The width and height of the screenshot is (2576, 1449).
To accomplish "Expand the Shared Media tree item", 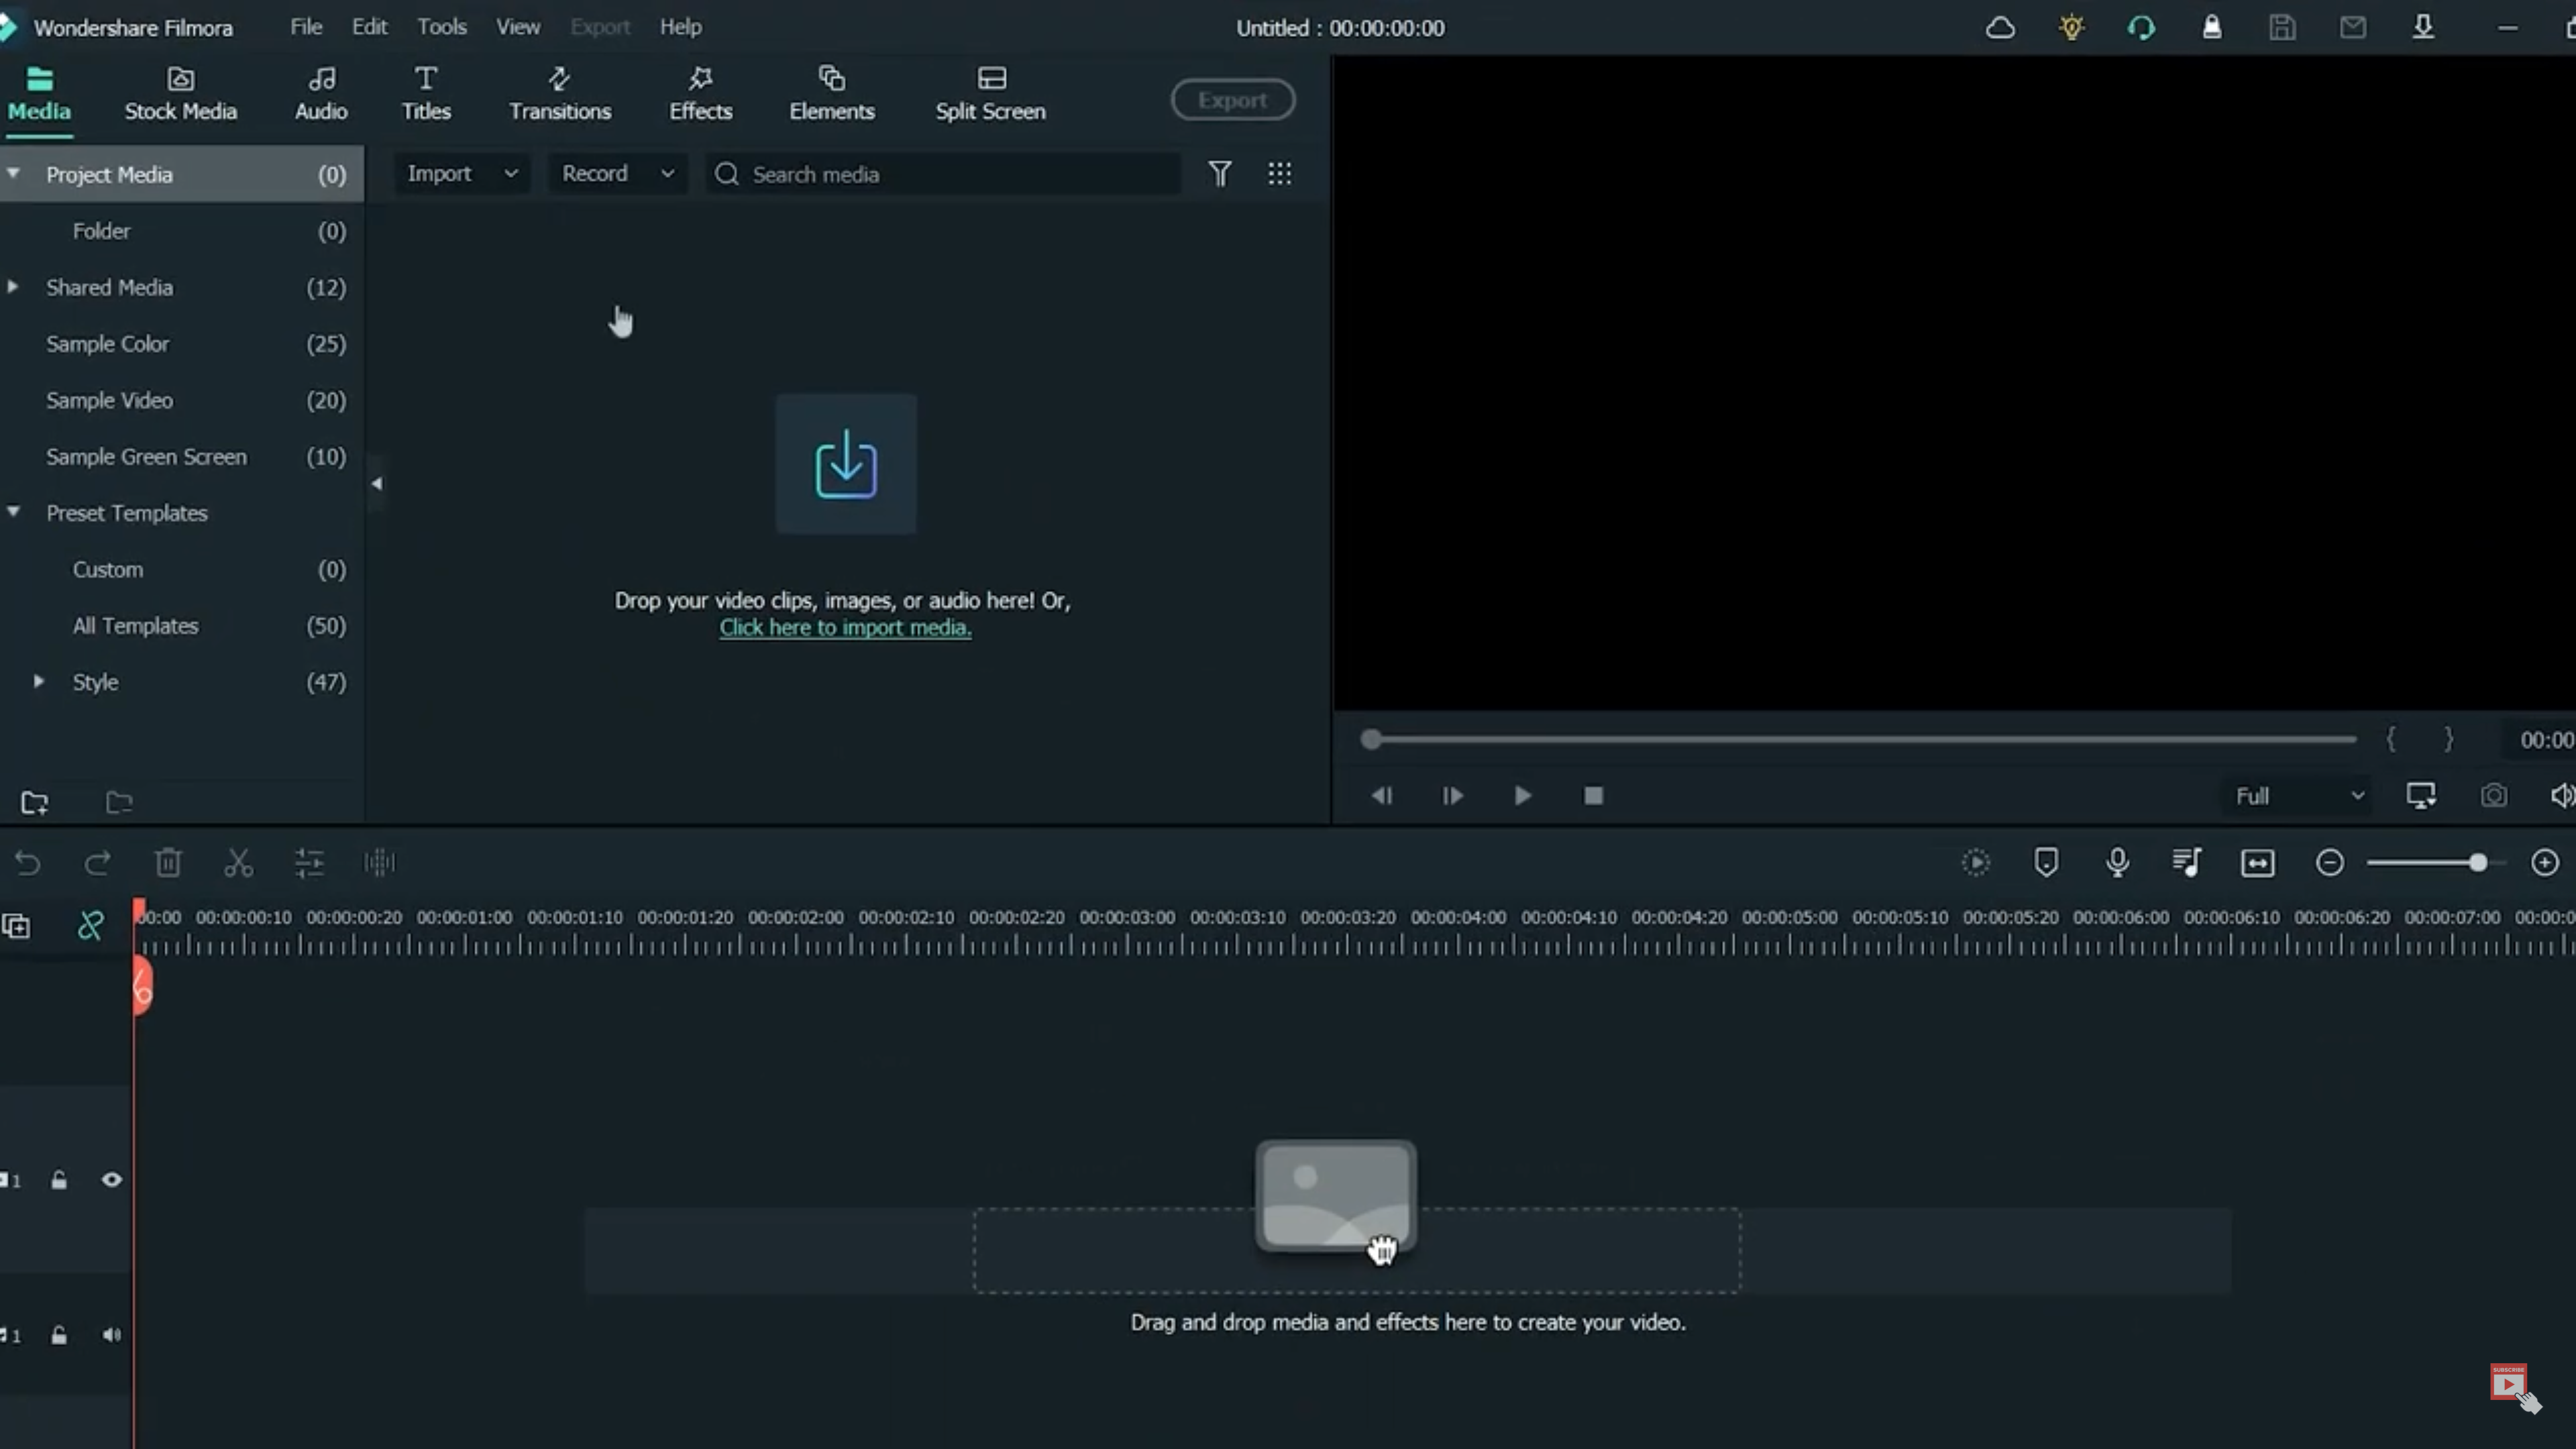I will tap(13, 287).
